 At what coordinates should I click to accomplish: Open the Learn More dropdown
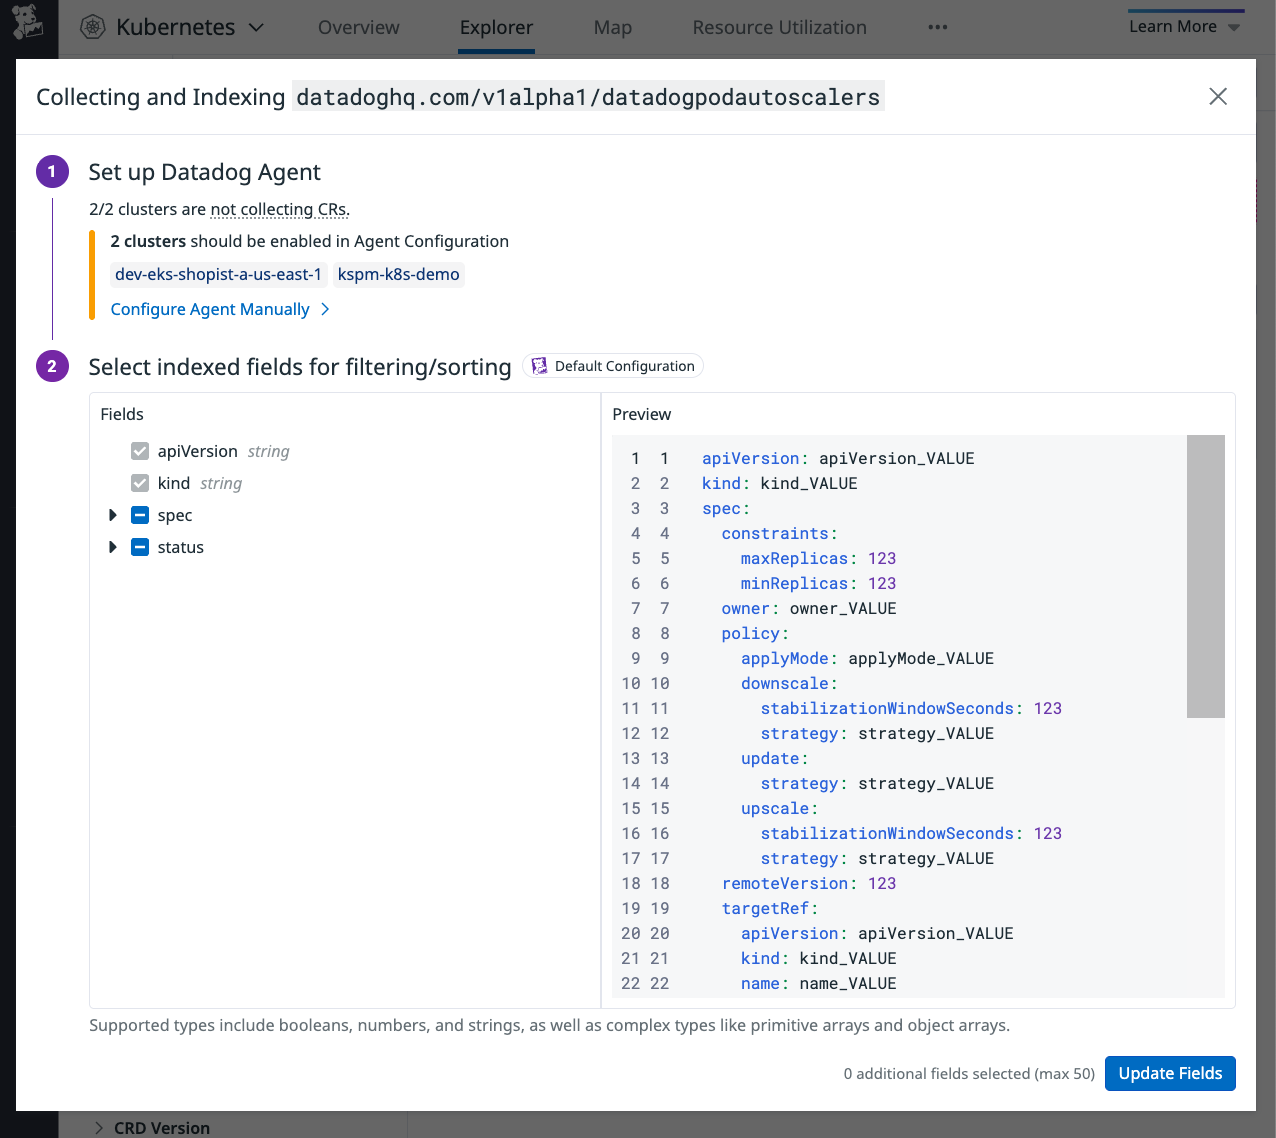[1184, 27]
